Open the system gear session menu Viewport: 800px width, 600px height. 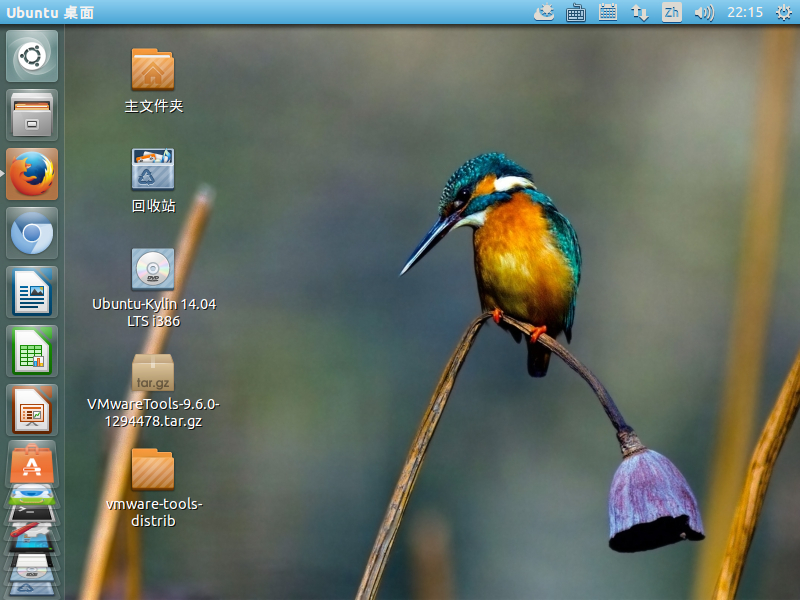[784, 12]
